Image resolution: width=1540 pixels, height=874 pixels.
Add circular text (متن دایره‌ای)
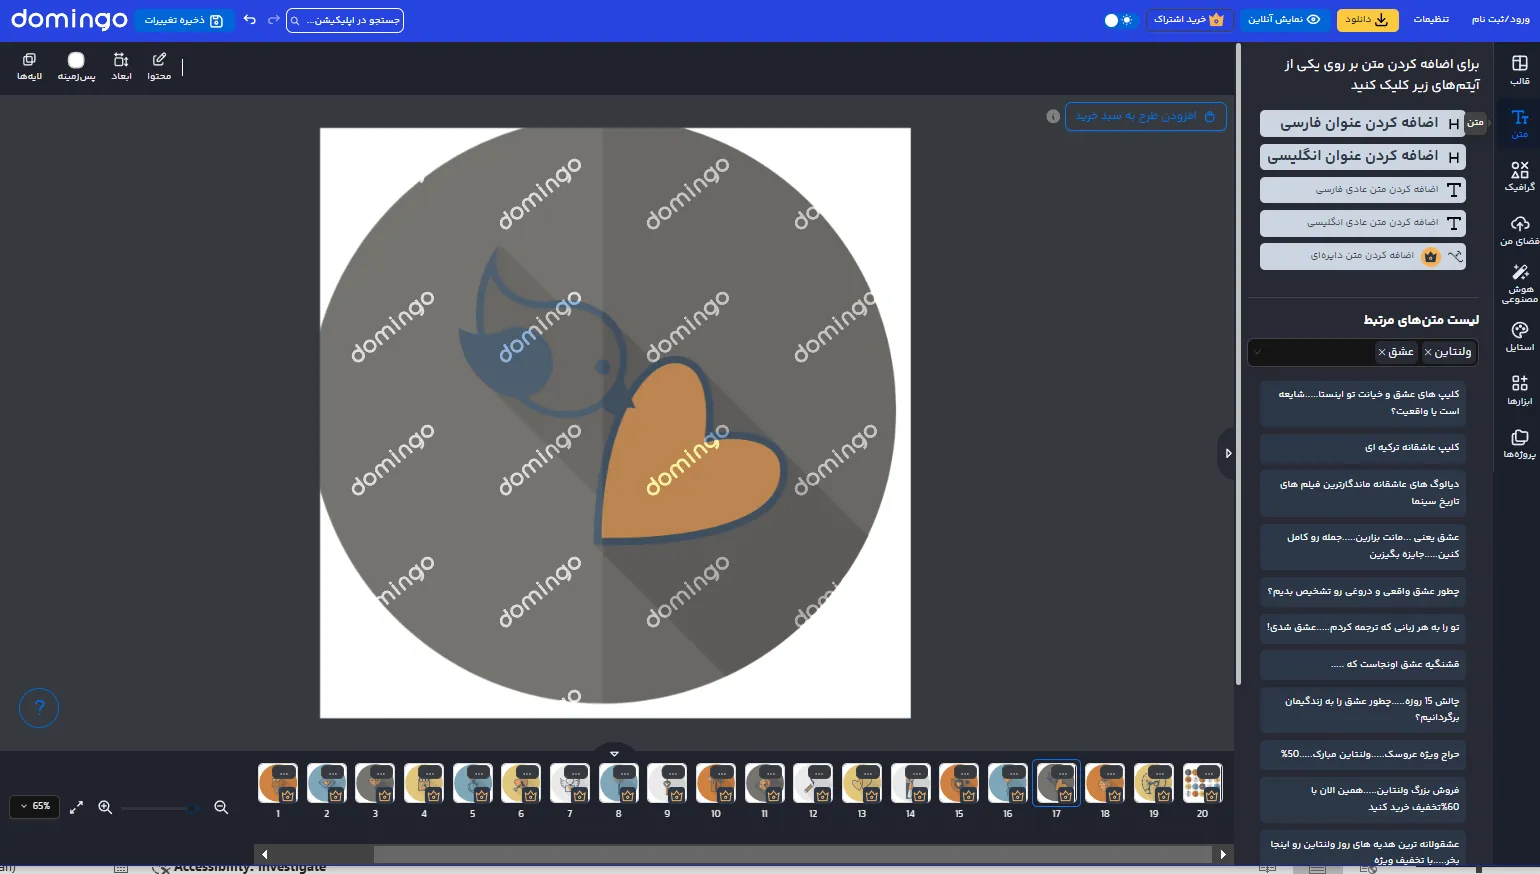1362,256
